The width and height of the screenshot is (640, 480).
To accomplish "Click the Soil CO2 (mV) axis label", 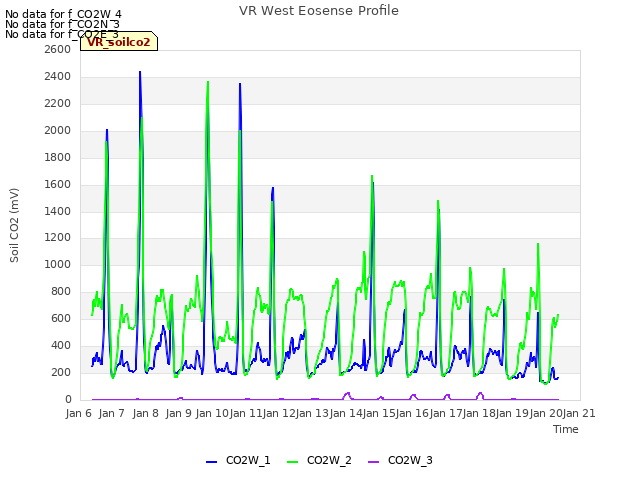I will click(14, 225).
